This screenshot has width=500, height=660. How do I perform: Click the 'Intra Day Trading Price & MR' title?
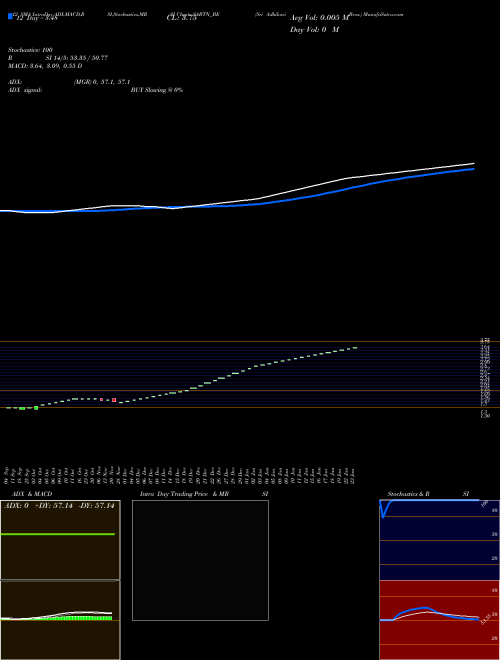[x=184, y=494]
